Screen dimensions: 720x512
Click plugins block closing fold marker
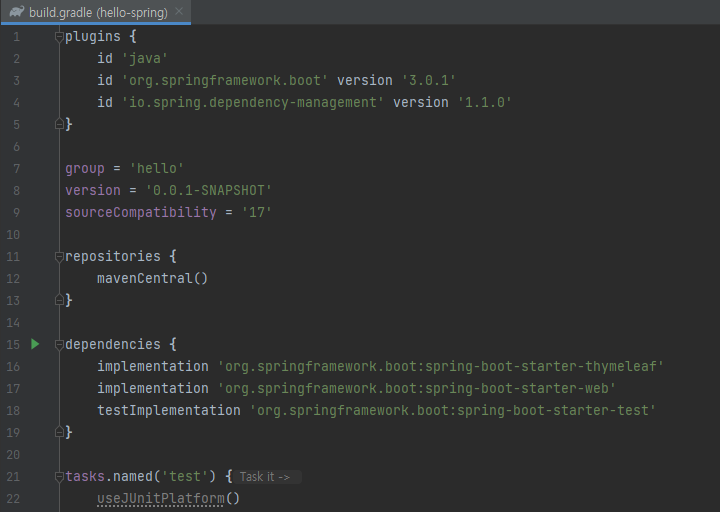point(59,124)
